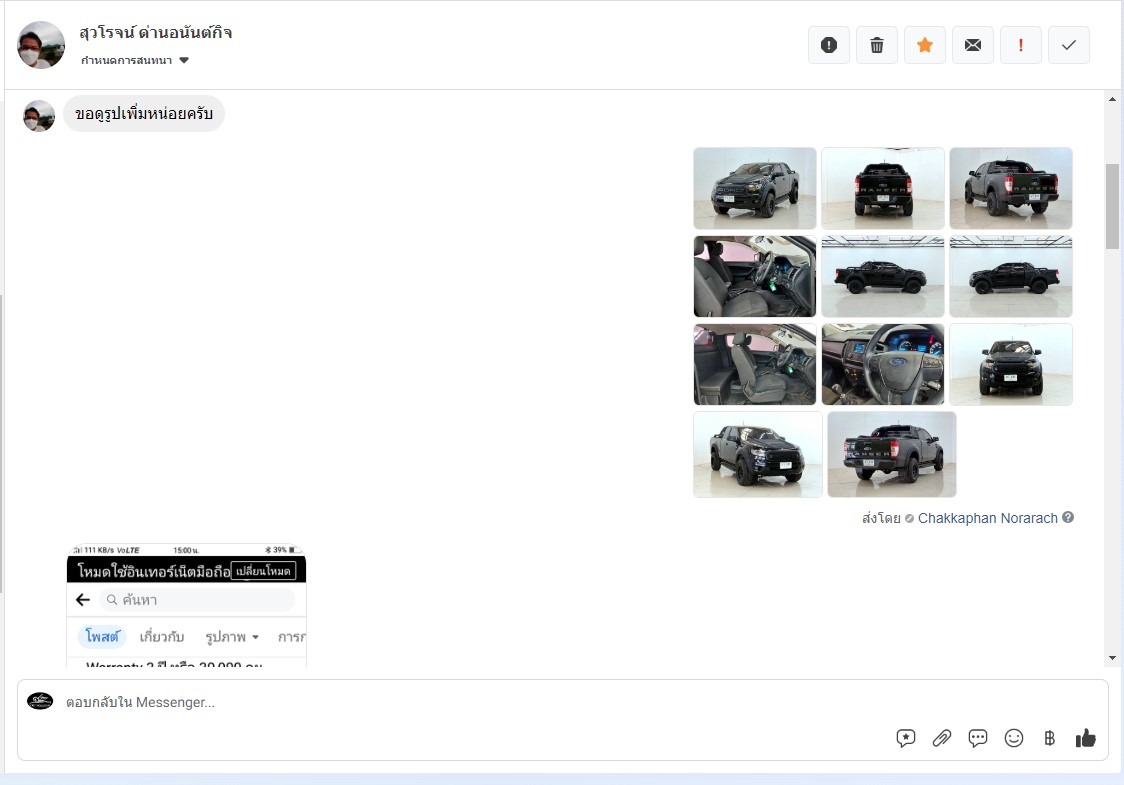Select message bubble ขอดูรูปเพิ่มหน่อยครับ
This screenshot has width=1124, height=785.
(144, 113)
